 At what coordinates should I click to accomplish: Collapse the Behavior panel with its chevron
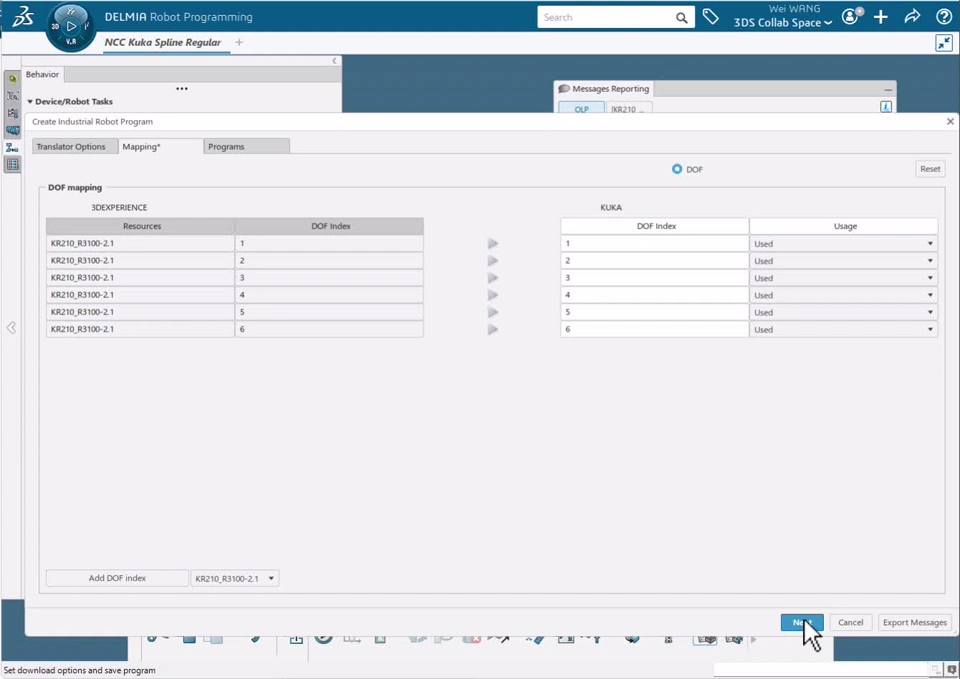coord(334,61)
